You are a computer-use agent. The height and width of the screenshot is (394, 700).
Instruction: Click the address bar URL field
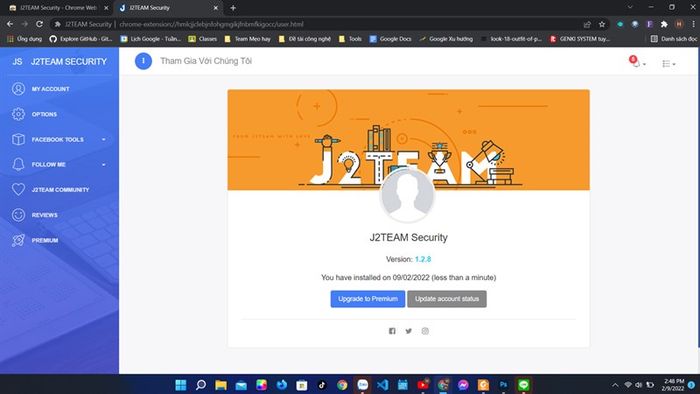pos(330,24)
